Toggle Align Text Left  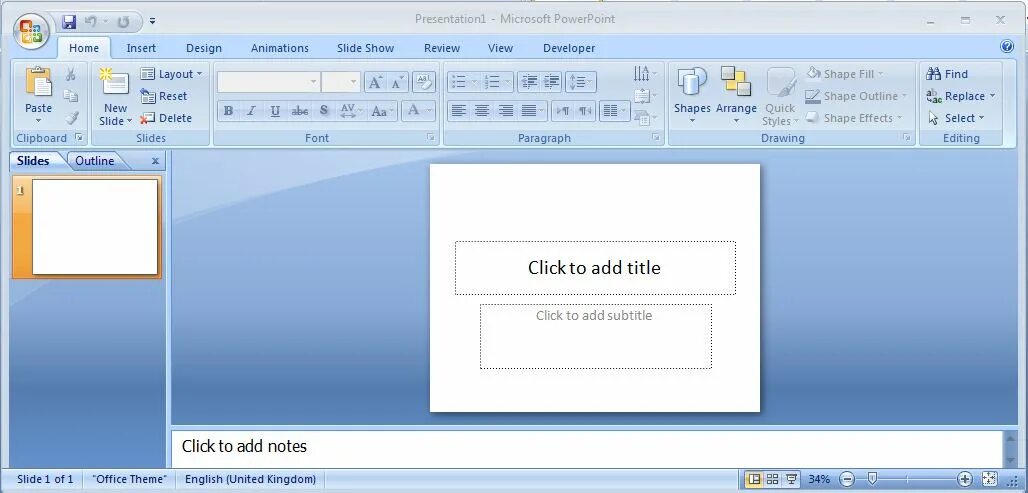(459, 111)
